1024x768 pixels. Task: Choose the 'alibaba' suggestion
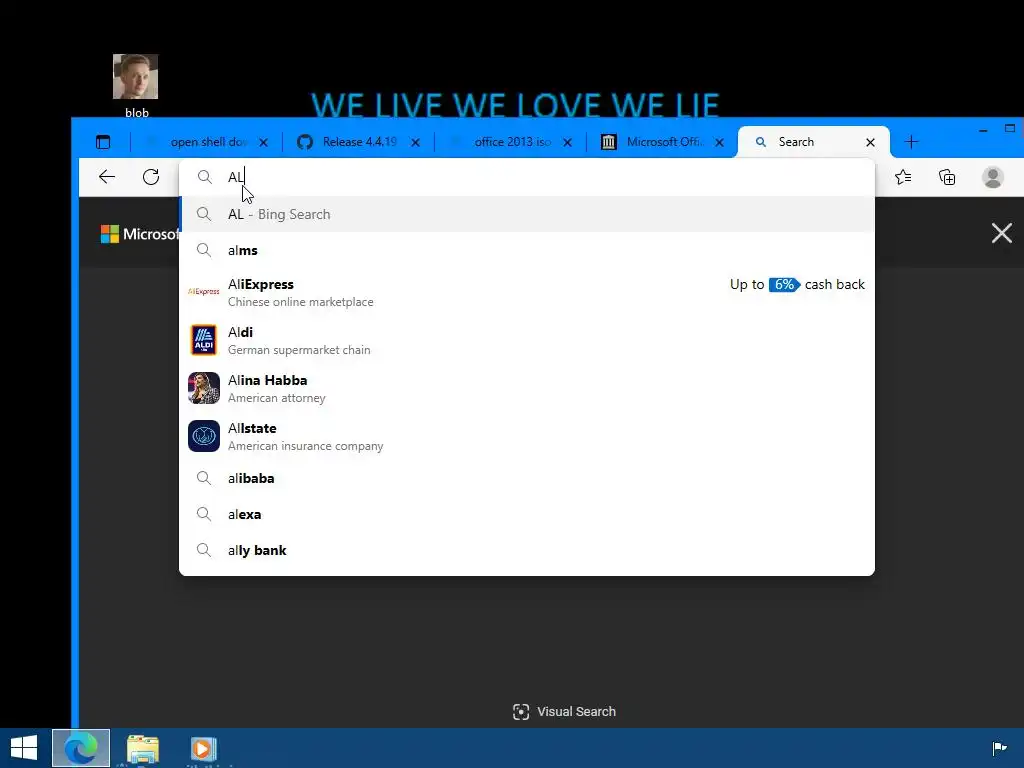tap(526, 478)
